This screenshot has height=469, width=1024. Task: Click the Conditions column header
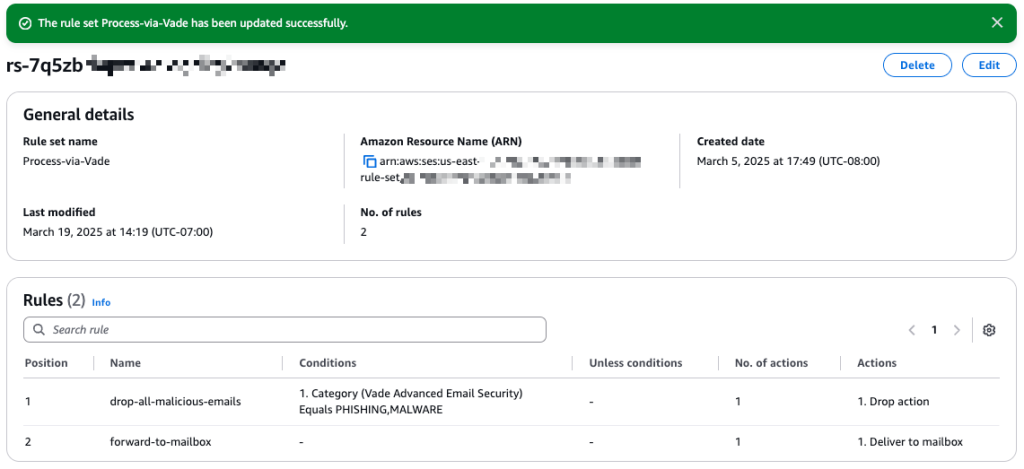coord(327,363)
